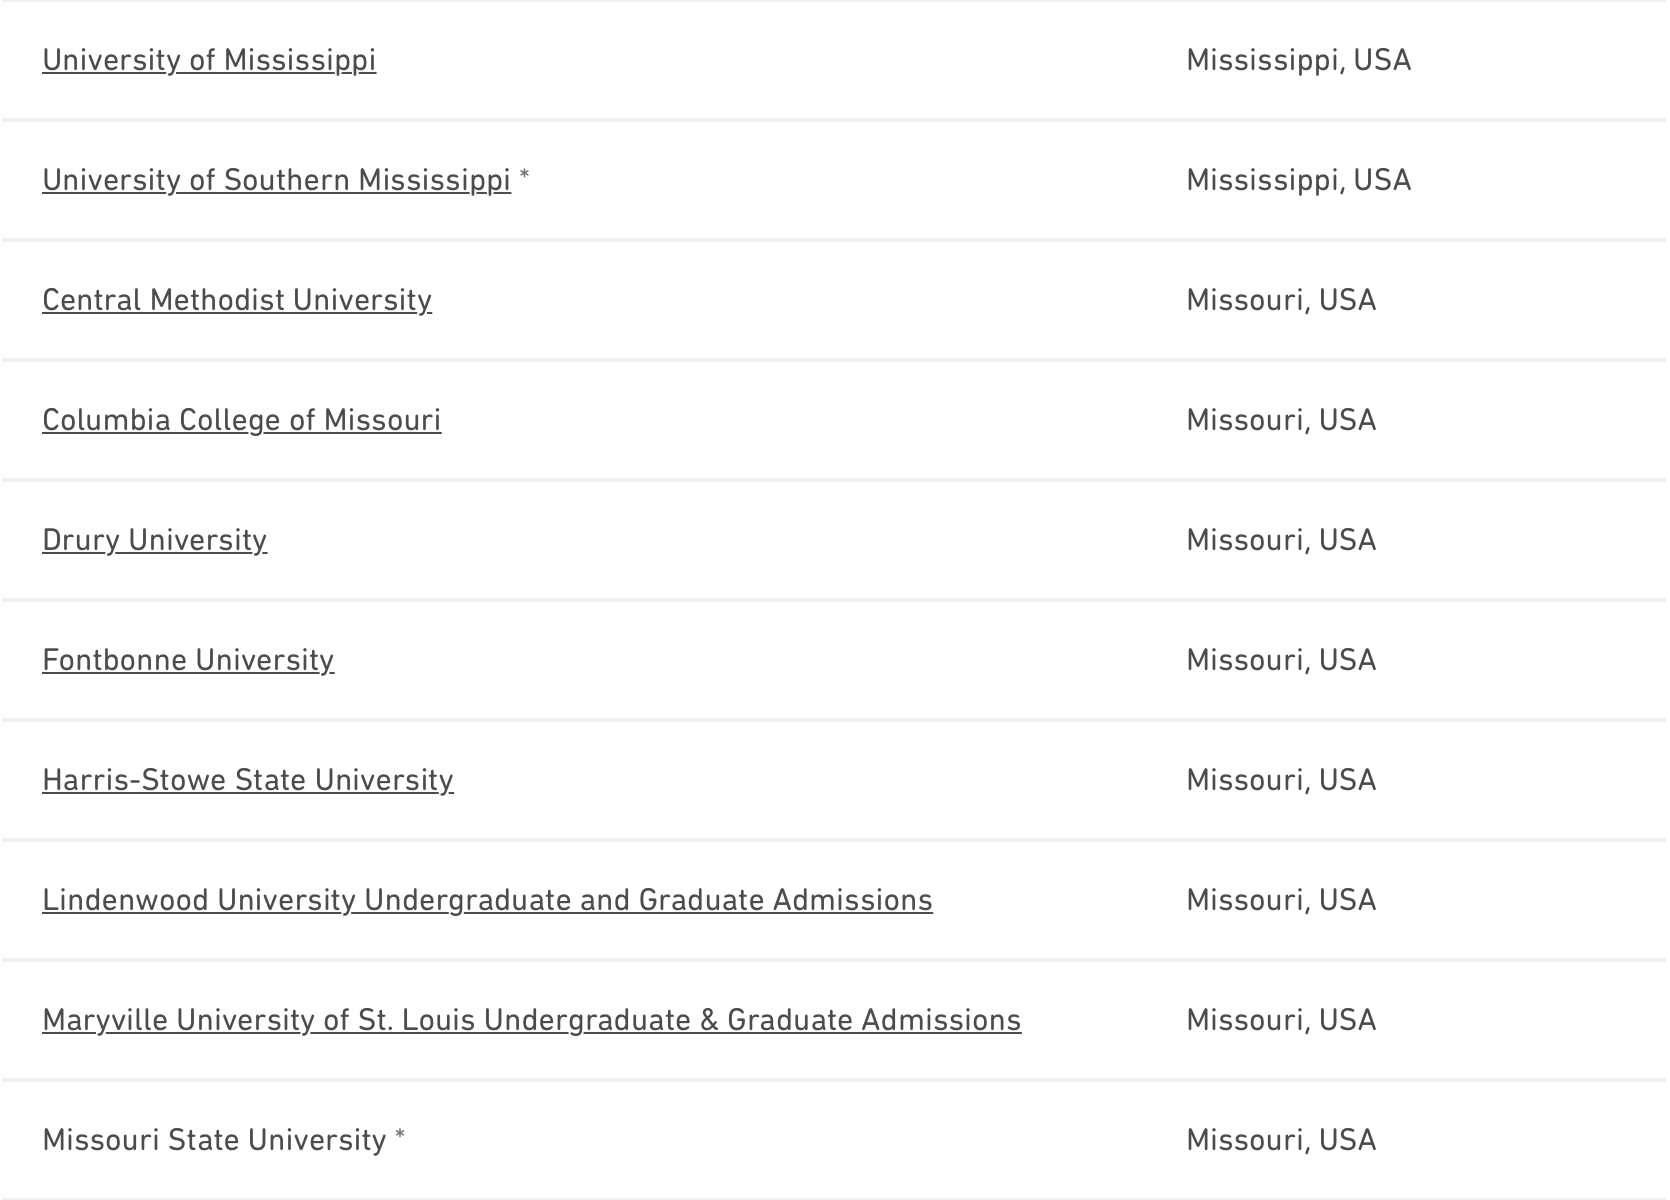Select Missouri, USA in the Lindenwood row
This screenshot has width=1670, height=1200.
point(1281,900)
